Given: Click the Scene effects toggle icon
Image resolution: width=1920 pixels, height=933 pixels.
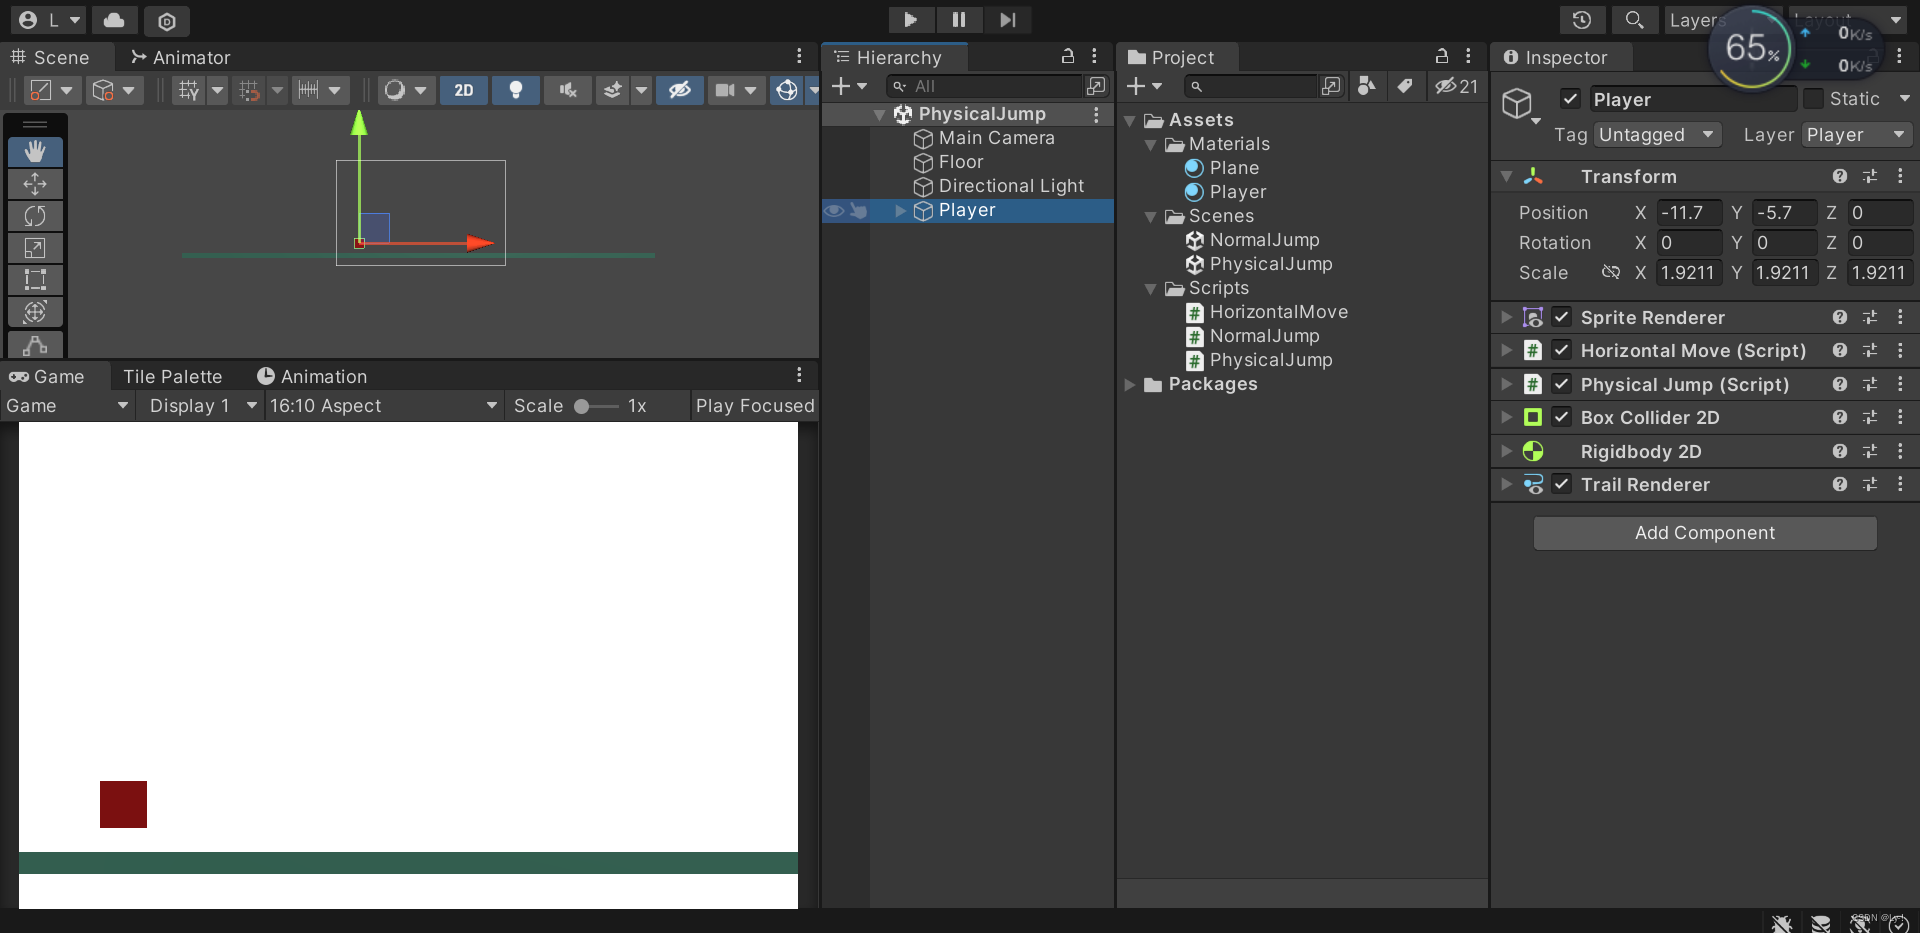Looking at the screenshot, I should point(612,90).
